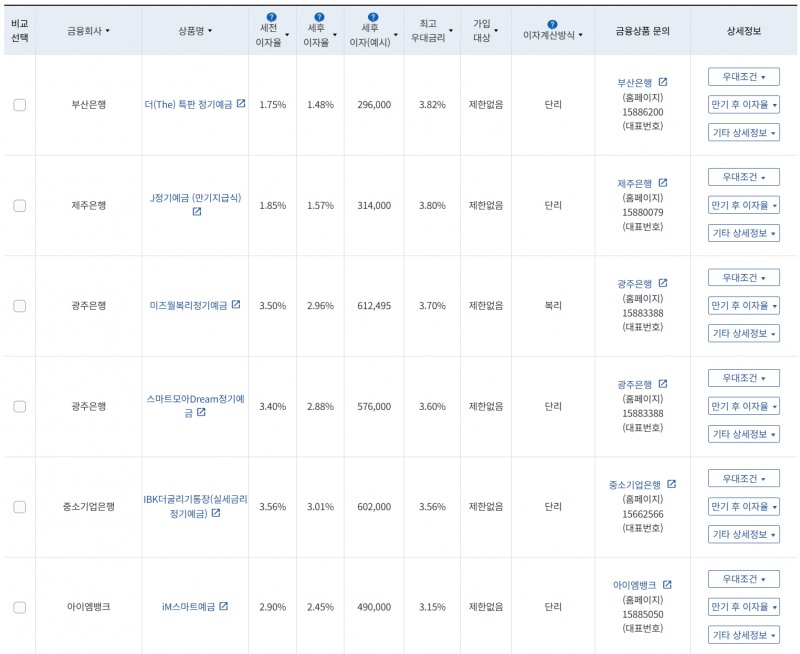
Task: Expand 기타 상세정보 for 제주은행
Action: pos(743,233)
